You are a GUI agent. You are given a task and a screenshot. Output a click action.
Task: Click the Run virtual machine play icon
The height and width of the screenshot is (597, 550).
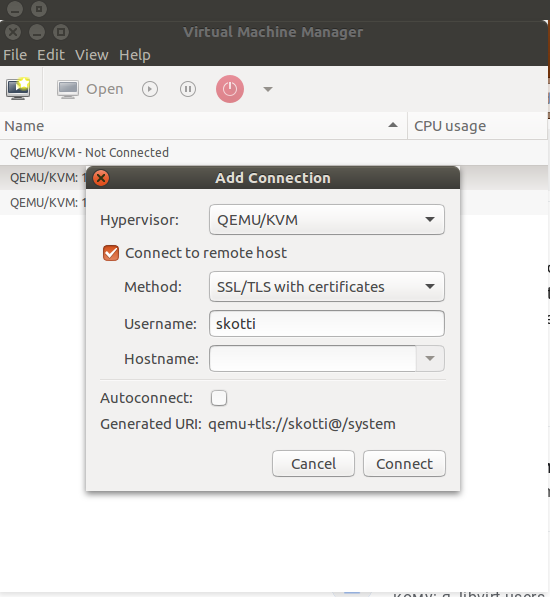click(150, 89)
